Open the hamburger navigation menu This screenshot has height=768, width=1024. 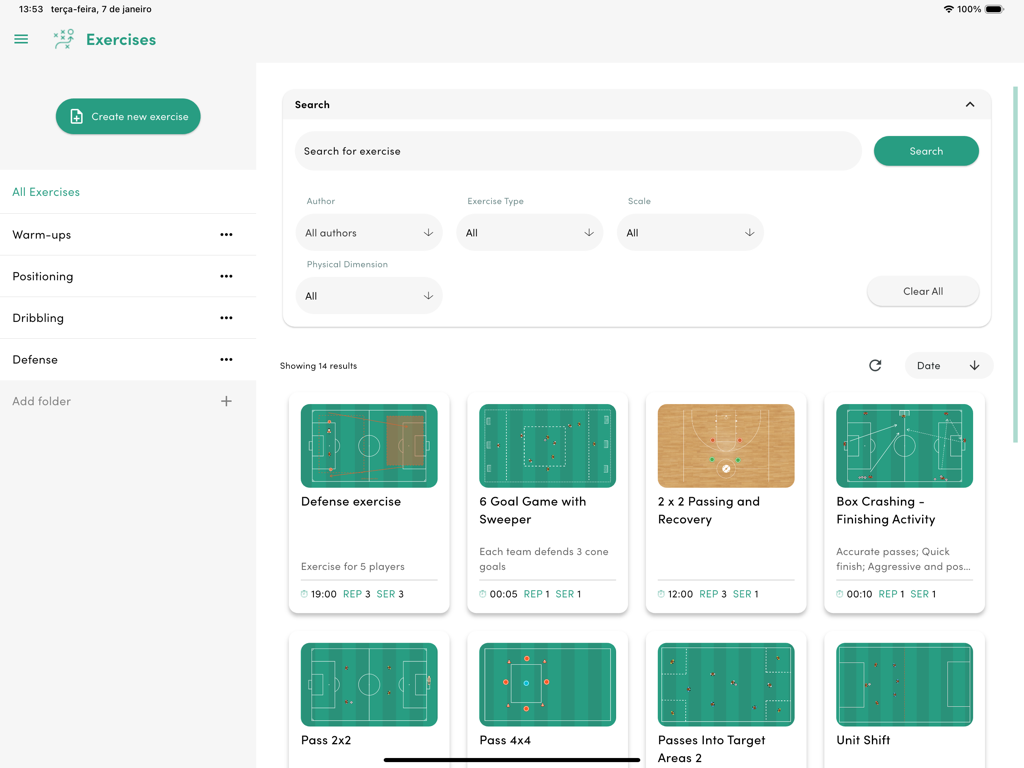(x=21, y=39)
